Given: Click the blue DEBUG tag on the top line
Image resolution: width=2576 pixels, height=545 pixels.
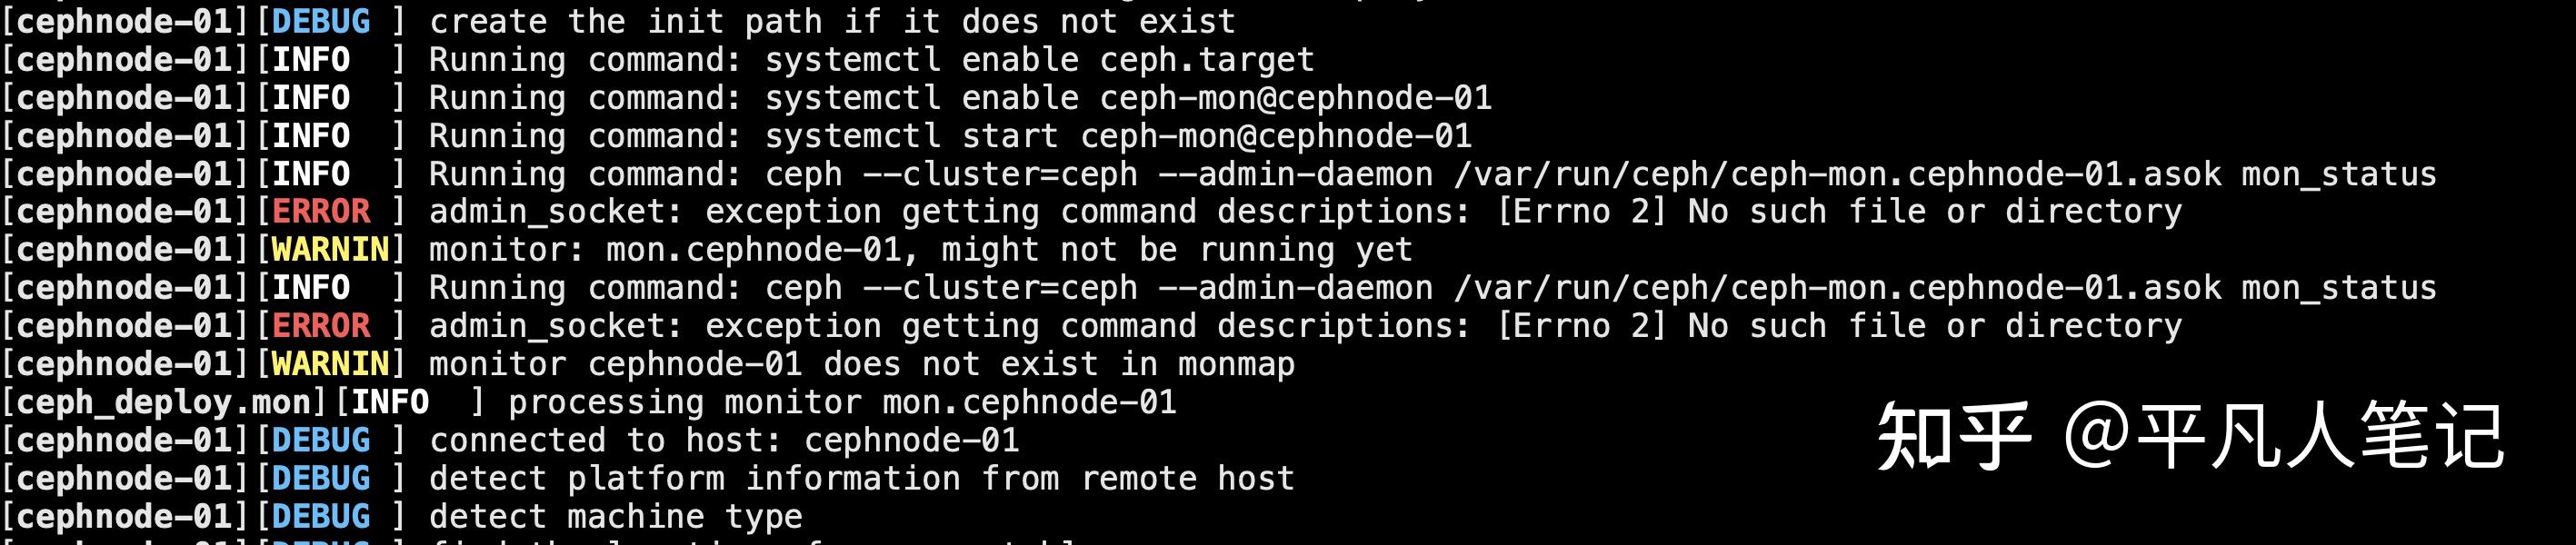Looking at the screenshot, I should (x=321, y=21).
